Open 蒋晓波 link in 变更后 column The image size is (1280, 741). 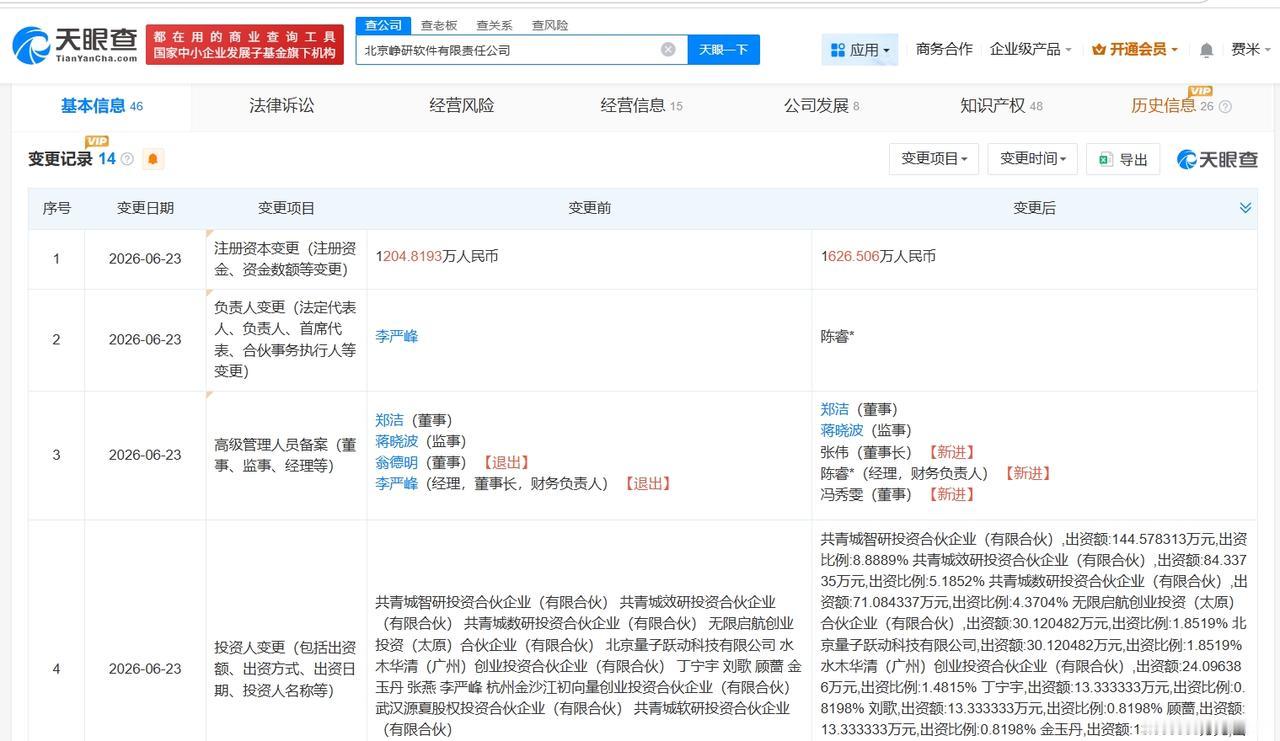(842, 430)
